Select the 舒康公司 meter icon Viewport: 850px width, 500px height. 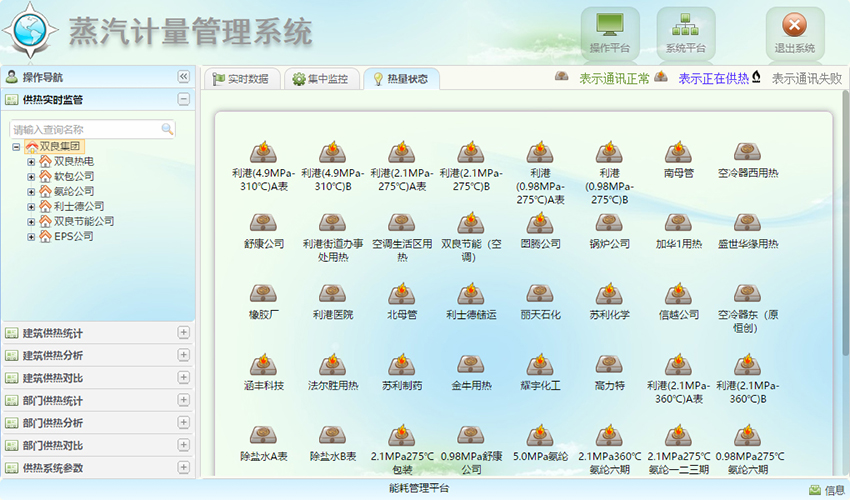point(263,223)
